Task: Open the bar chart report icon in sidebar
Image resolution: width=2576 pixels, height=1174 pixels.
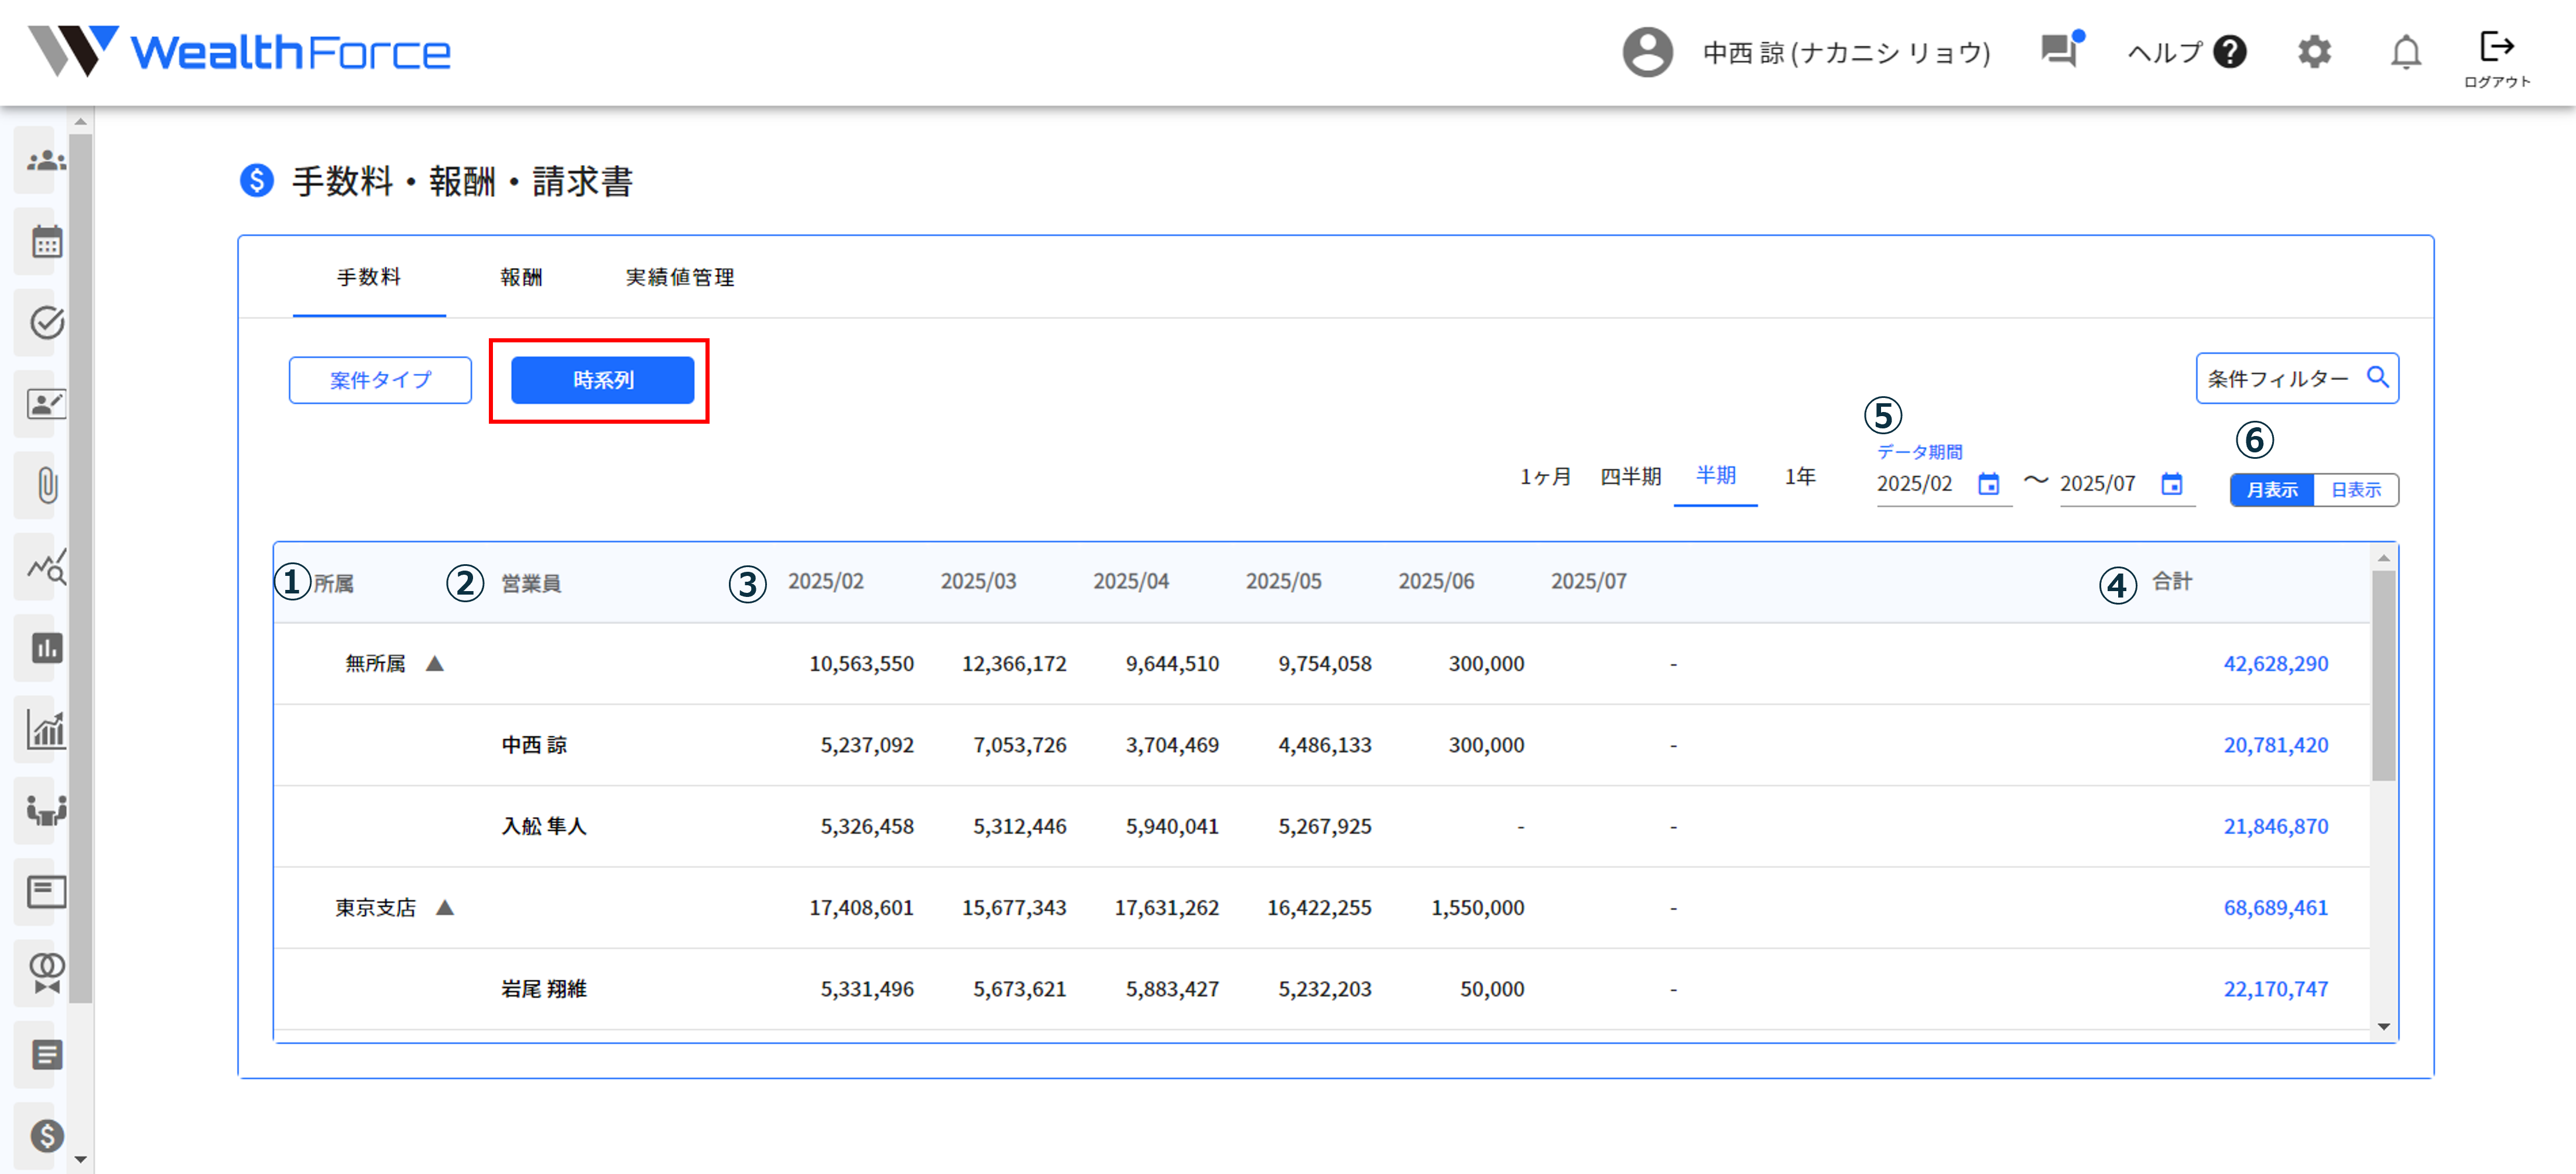Action: coord(46,648)
